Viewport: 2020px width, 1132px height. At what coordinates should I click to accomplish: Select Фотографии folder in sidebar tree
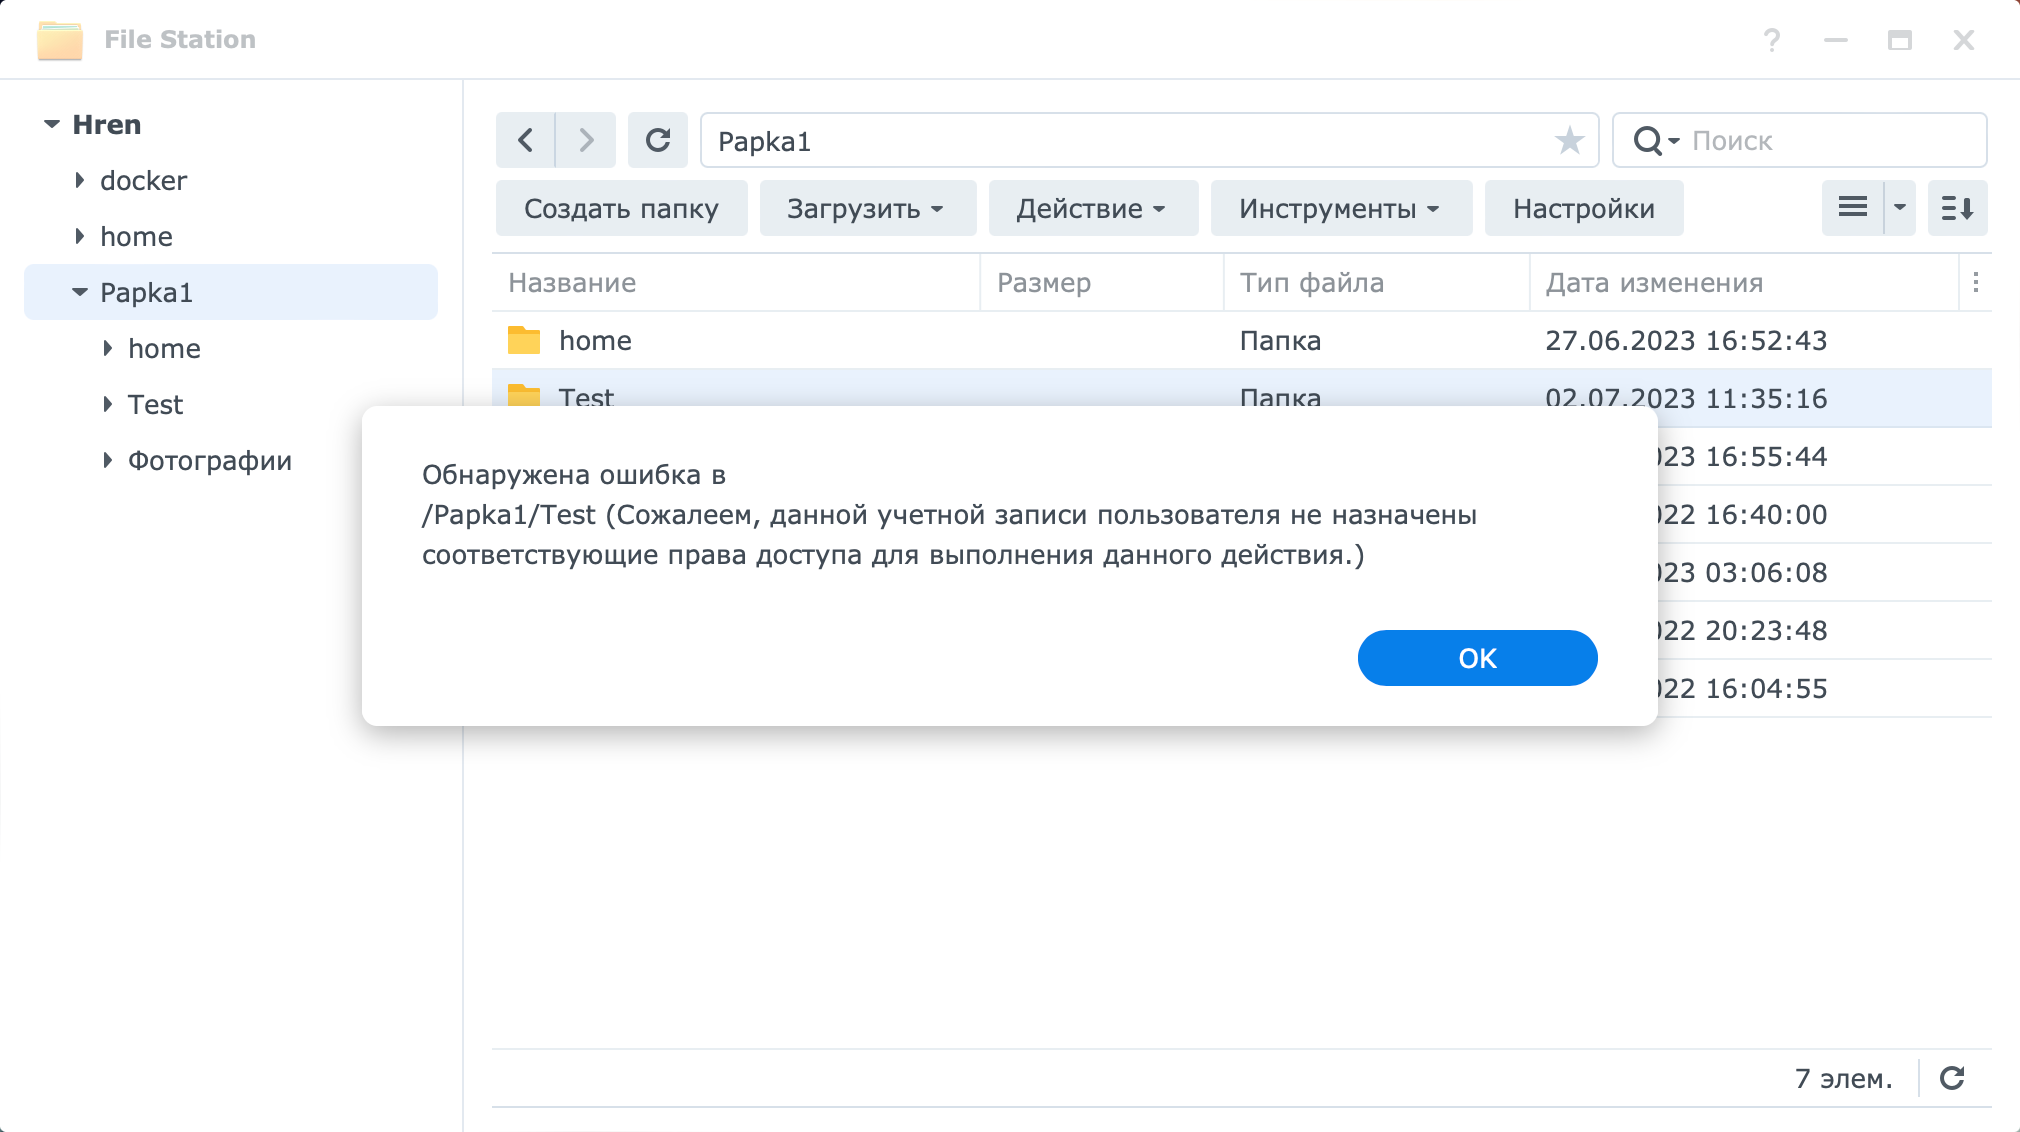(210, 461)
